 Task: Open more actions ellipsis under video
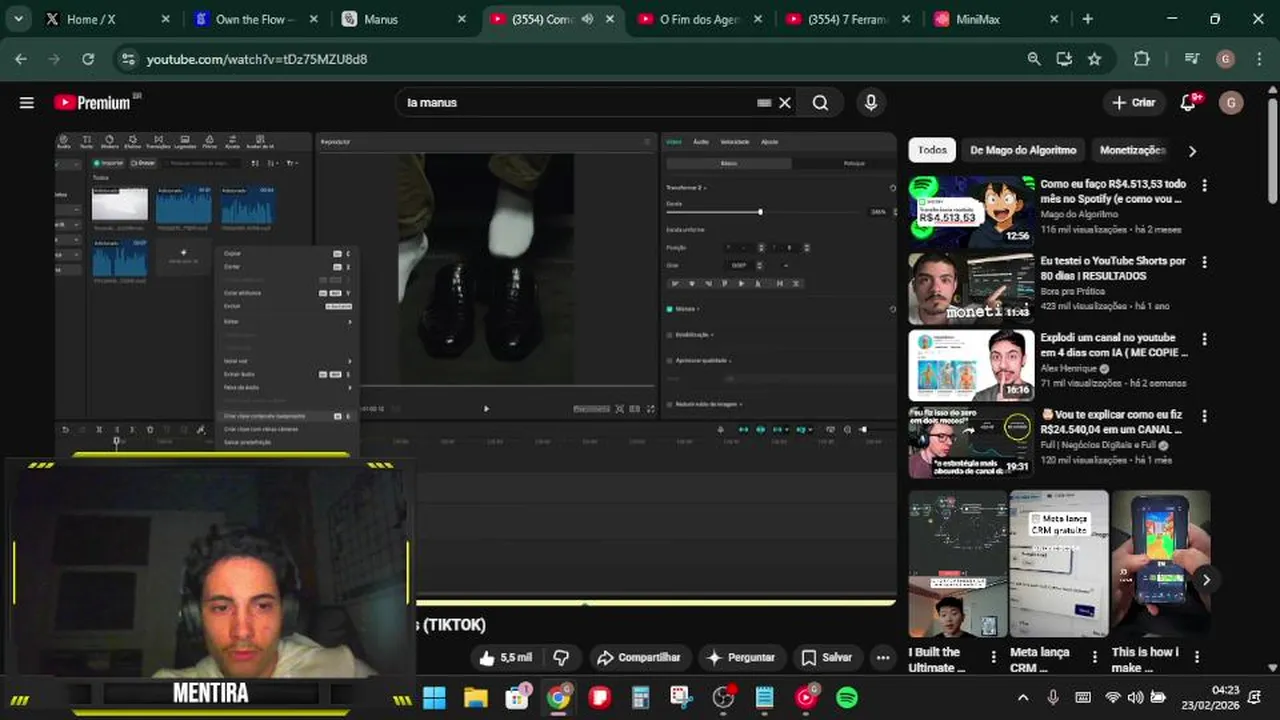[882, 657]
